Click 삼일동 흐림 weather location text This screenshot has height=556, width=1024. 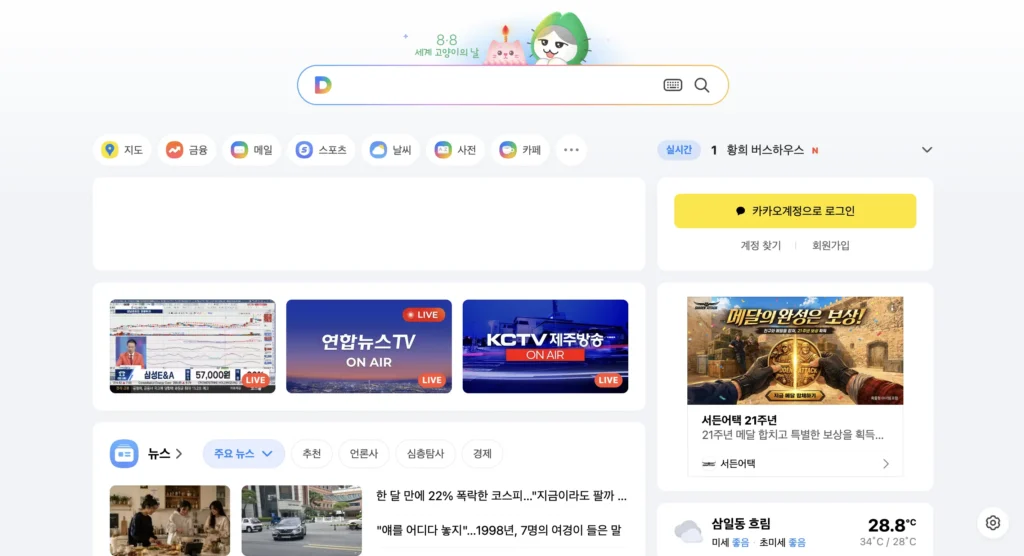[741, 523]
